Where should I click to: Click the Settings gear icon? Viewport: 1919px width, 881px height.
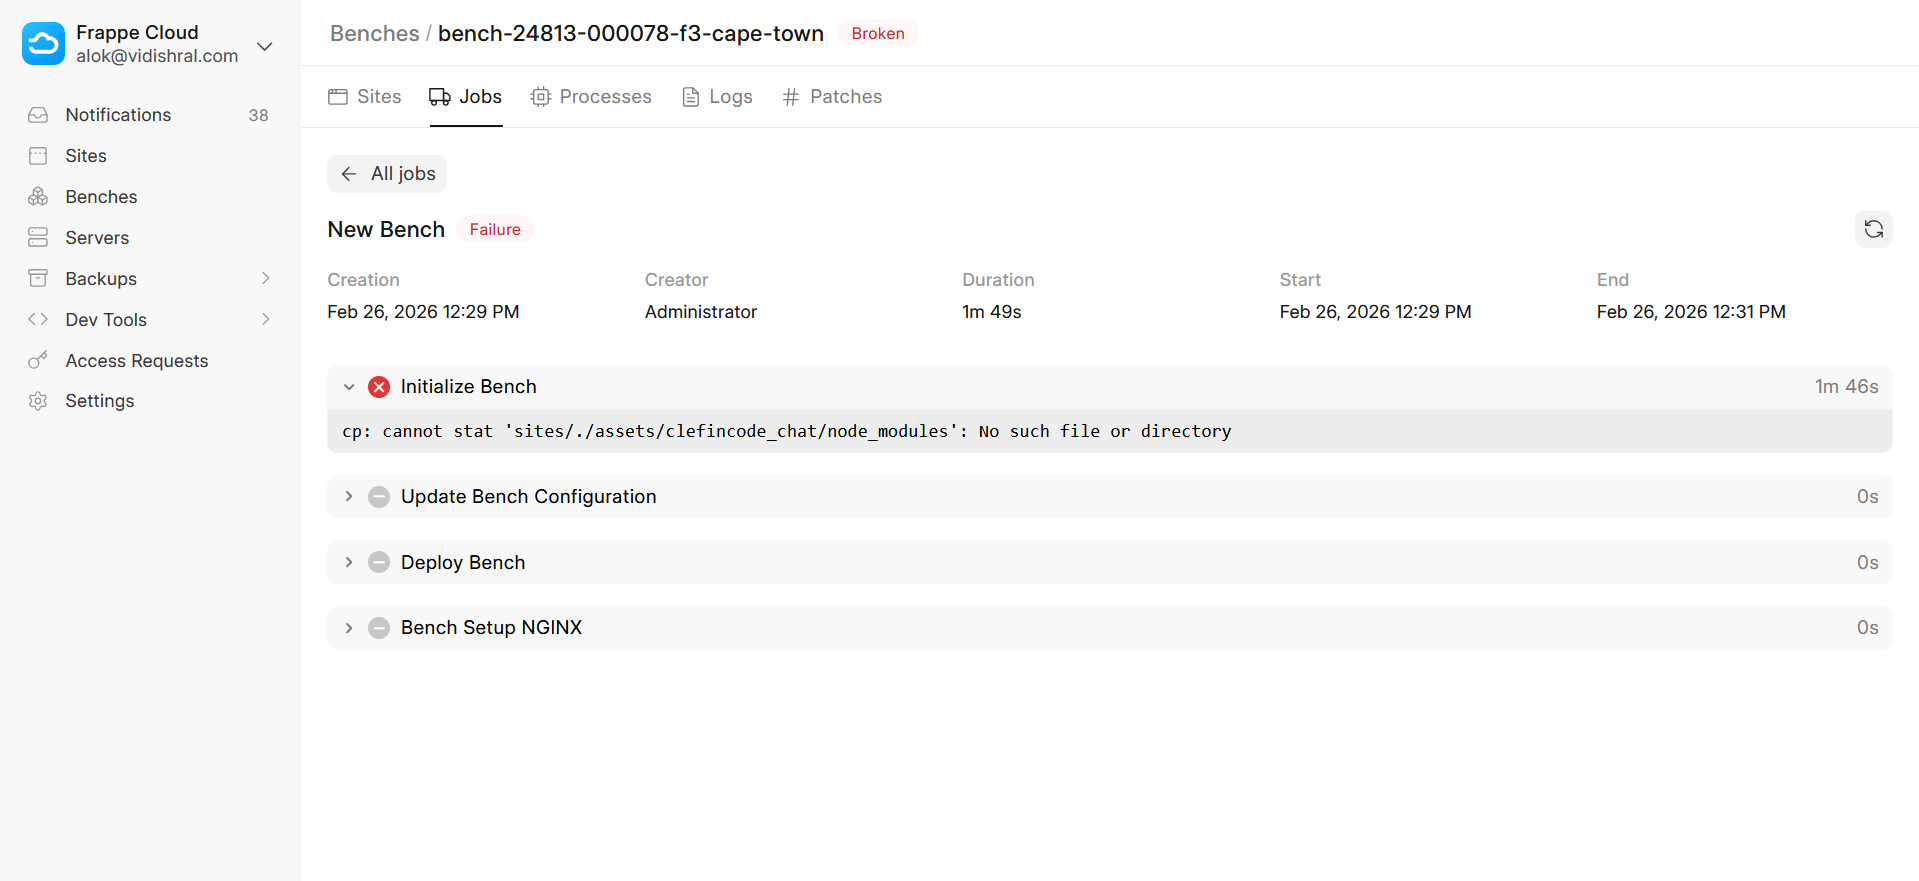[38, 401]
